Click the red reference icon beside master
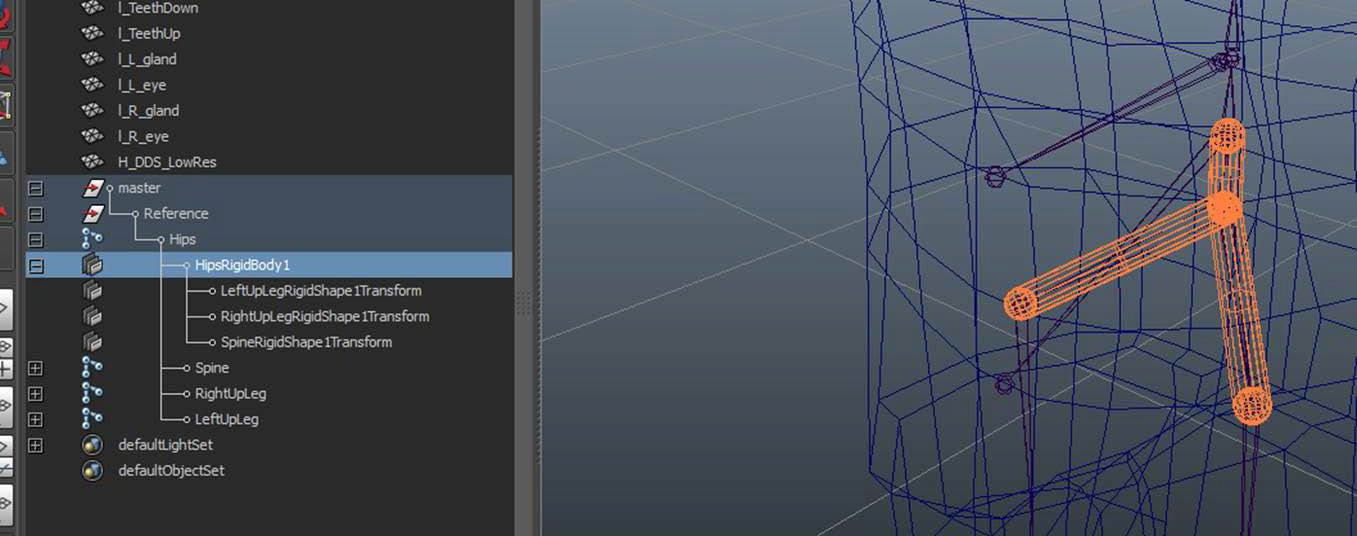The width and height of the screenshot is (1357, 536). coord(92,188)
